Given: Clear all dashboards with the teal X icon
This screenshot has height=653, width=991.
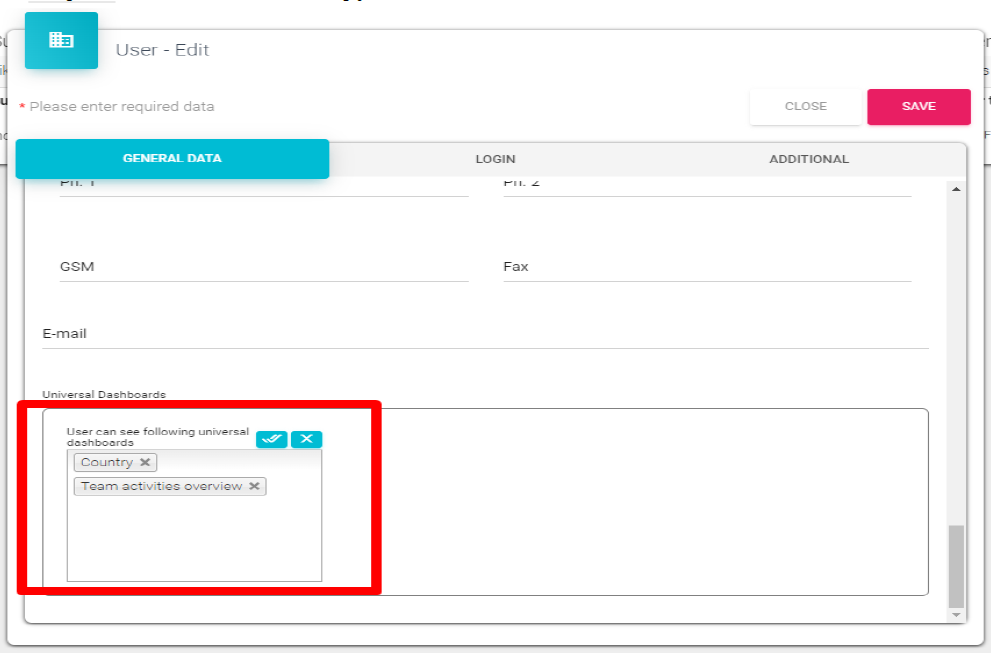Looking at the screenshot, I should click(307, 439).
